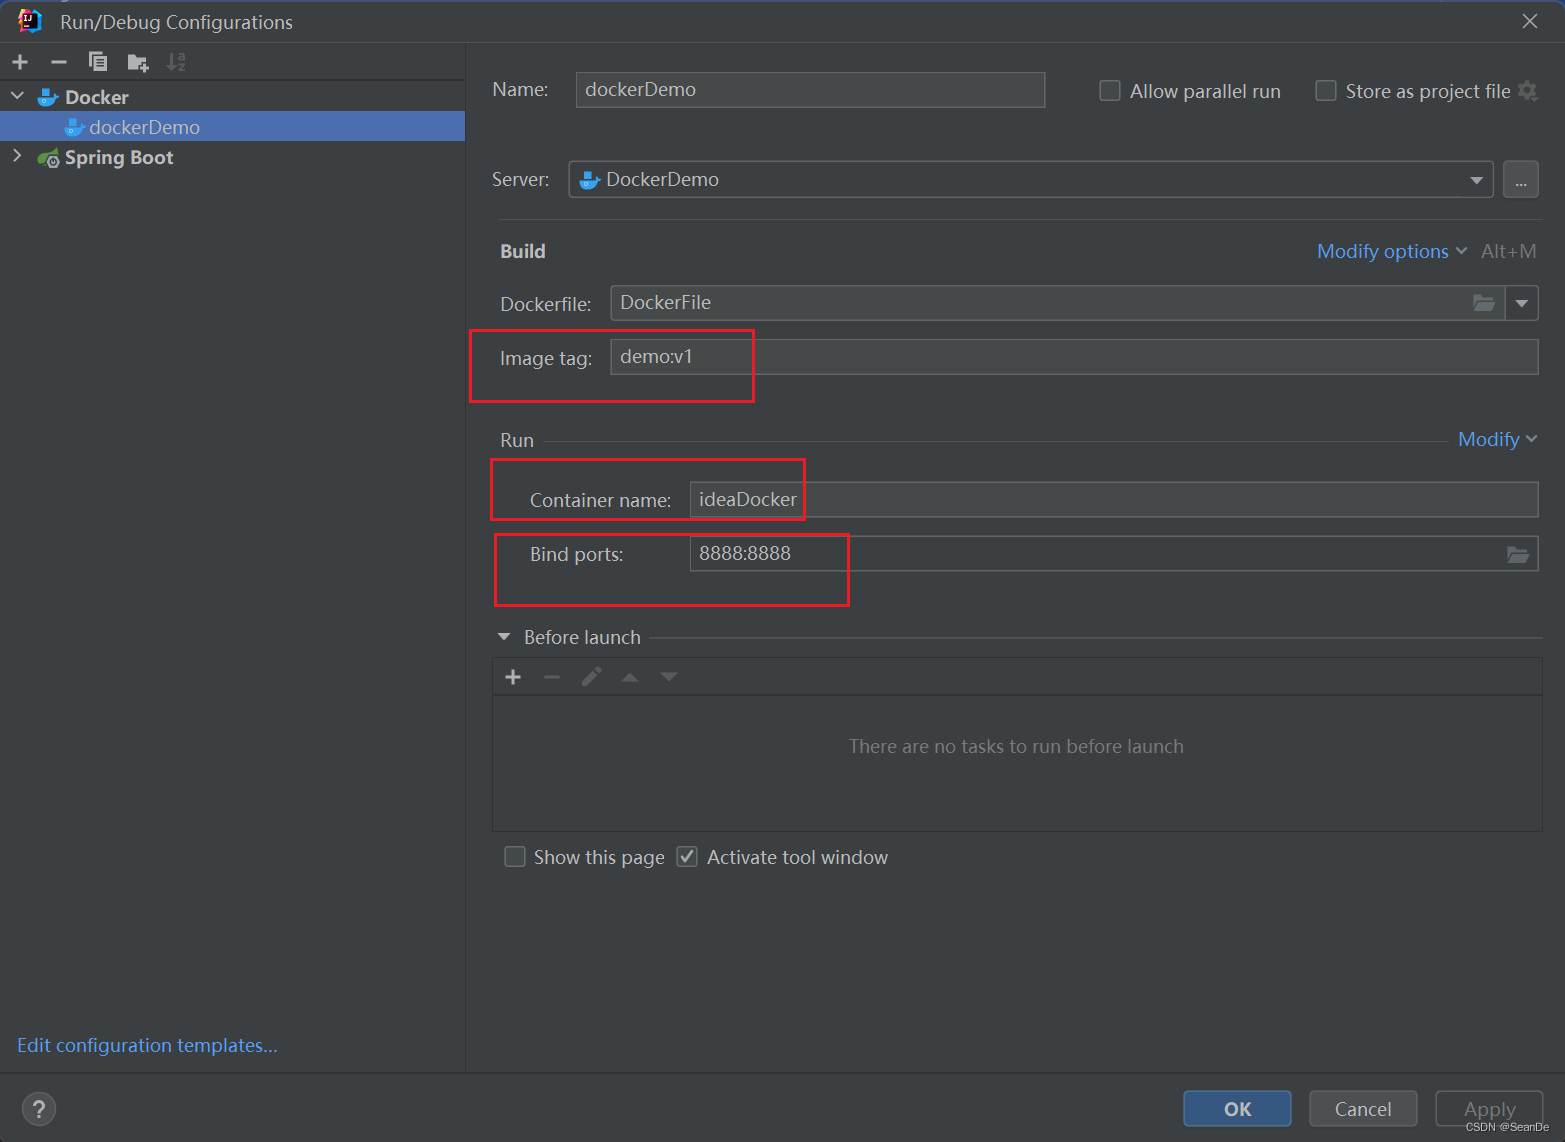Focus the Name field containing dockerDemo

[810, 90]
